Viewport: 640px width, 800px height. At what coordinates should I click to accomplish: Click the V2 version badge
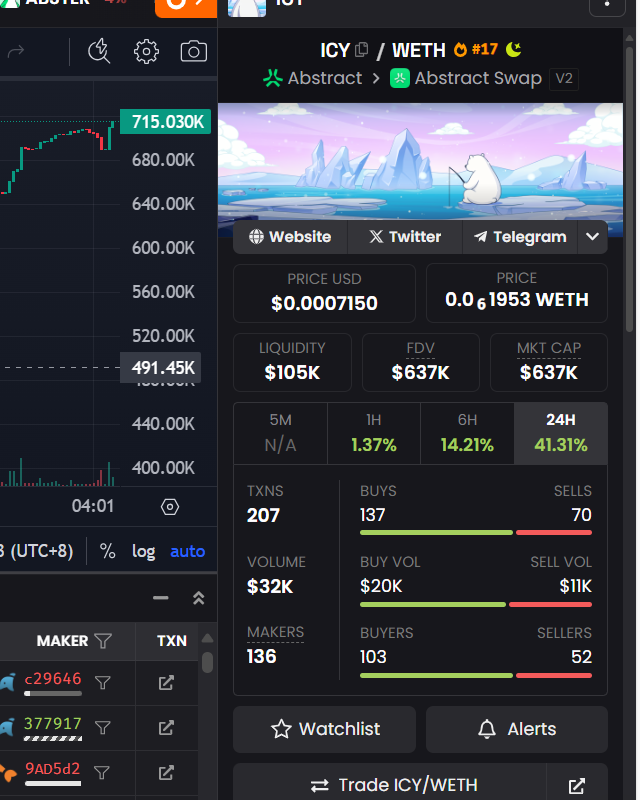(x=564, y=79)
